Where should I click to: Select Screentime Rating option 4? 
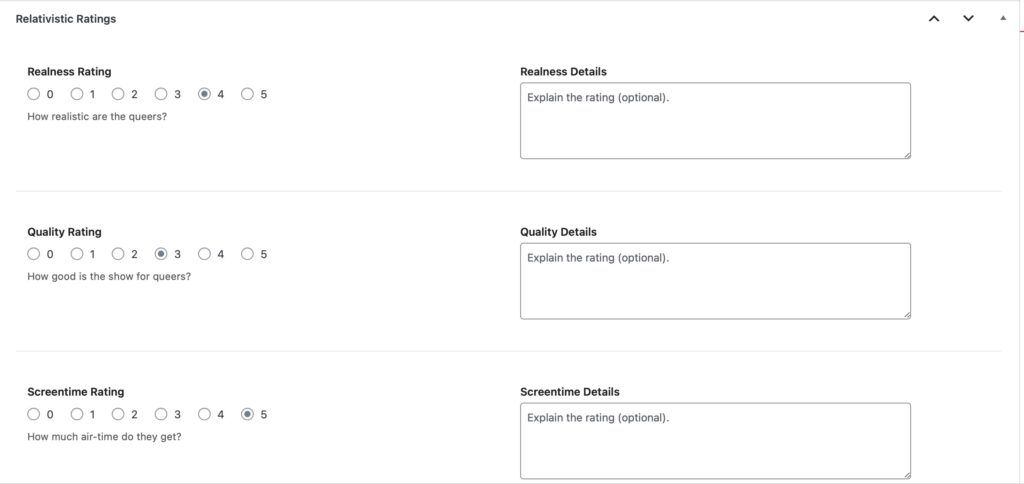pyautogui.click(x=204, y=414)
